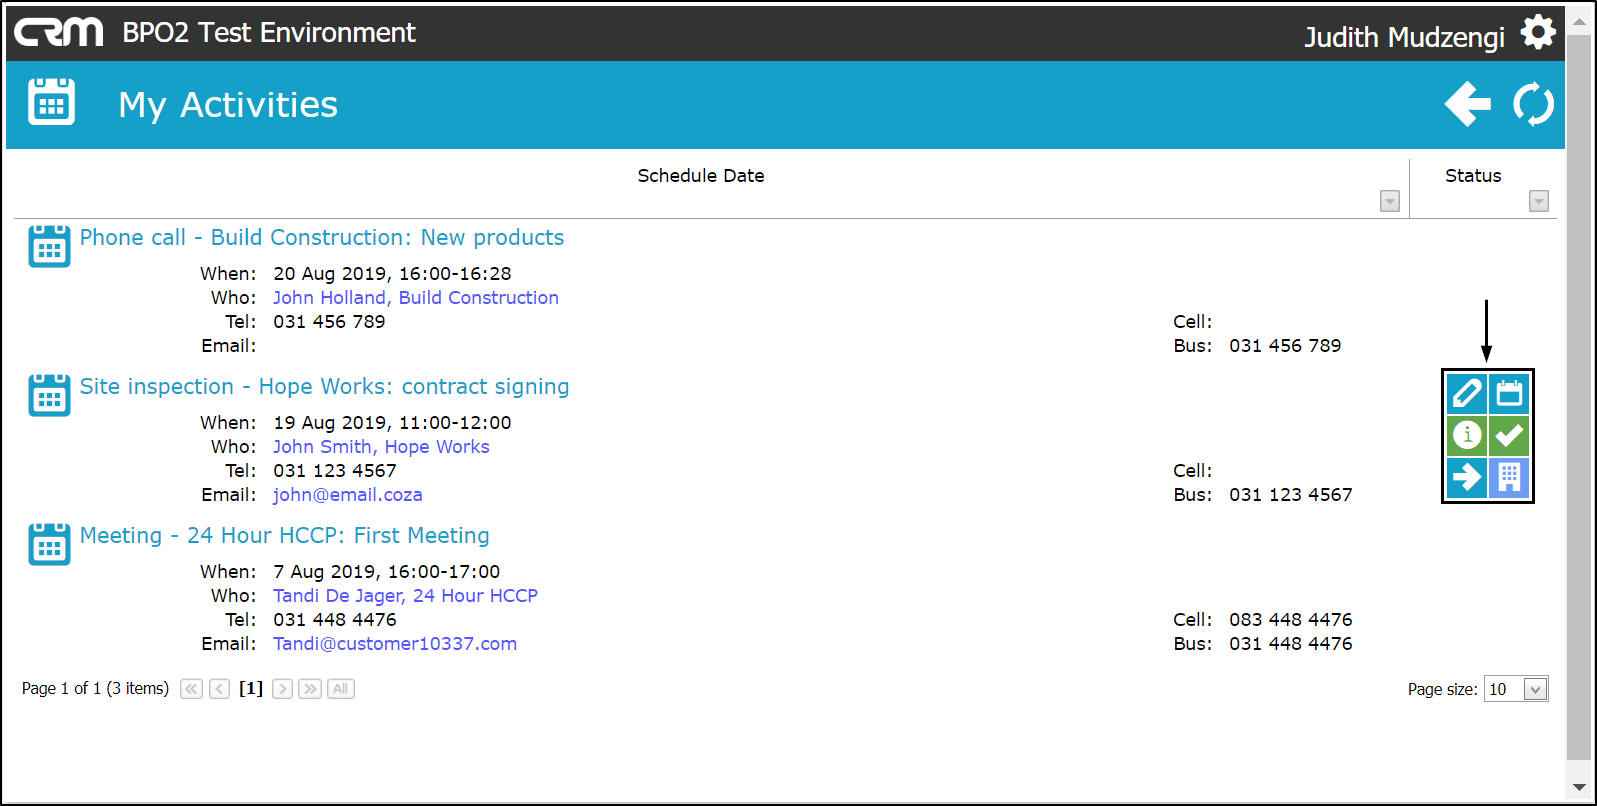Click the company building icon
Screen dimensions: 1597x806
(1509, 477)
